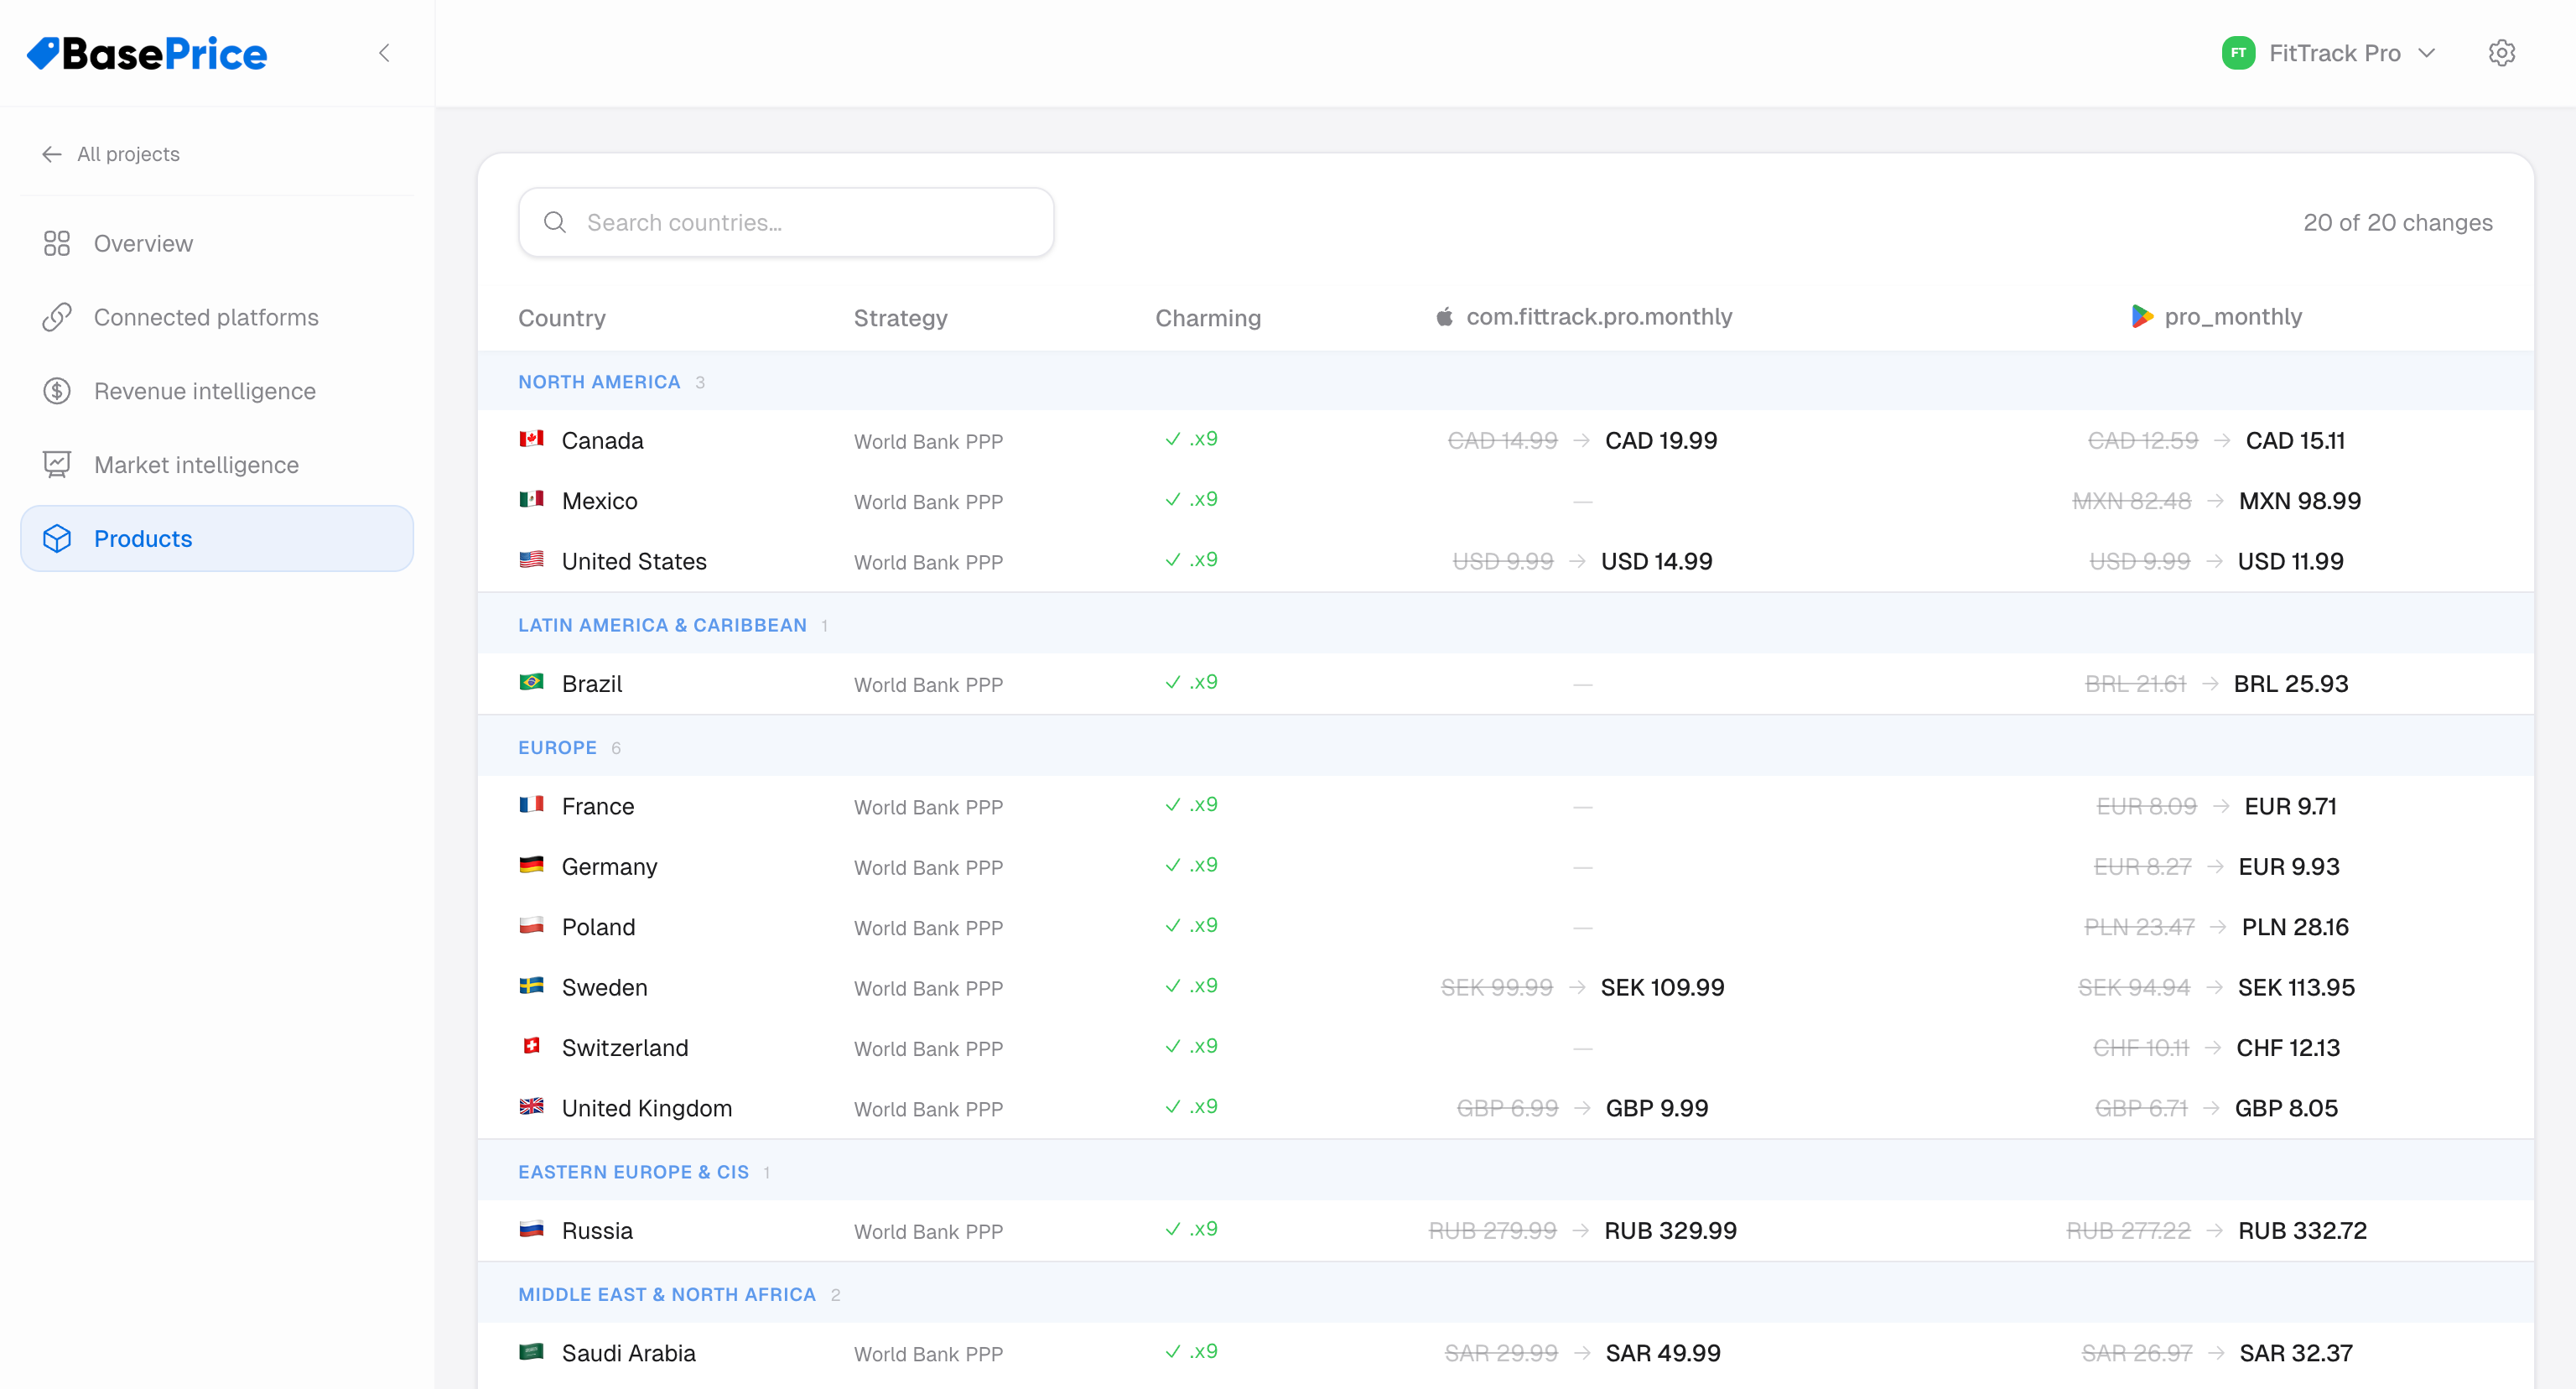The width and height of the screenshot is (2576, 1389).
Task: Click the new price SEK 109.99
Action: pyautogui.click(x=1662, y=988)
